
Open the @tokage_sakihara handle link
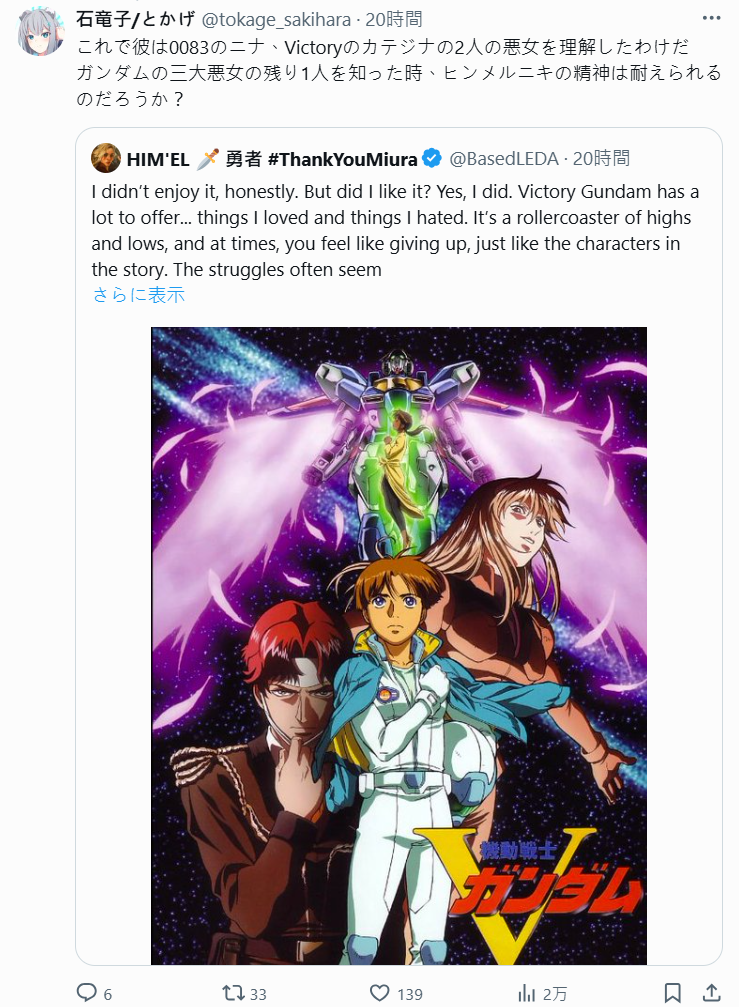(x=276, y=20)
